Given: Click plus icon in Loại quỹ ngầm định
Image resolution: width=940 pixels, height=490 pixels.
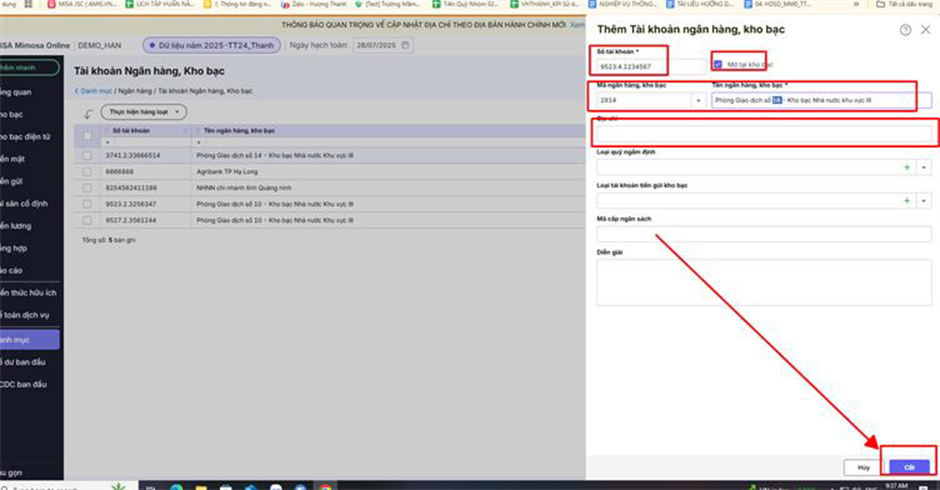Looking at the screenshot, I should point(907,168).
